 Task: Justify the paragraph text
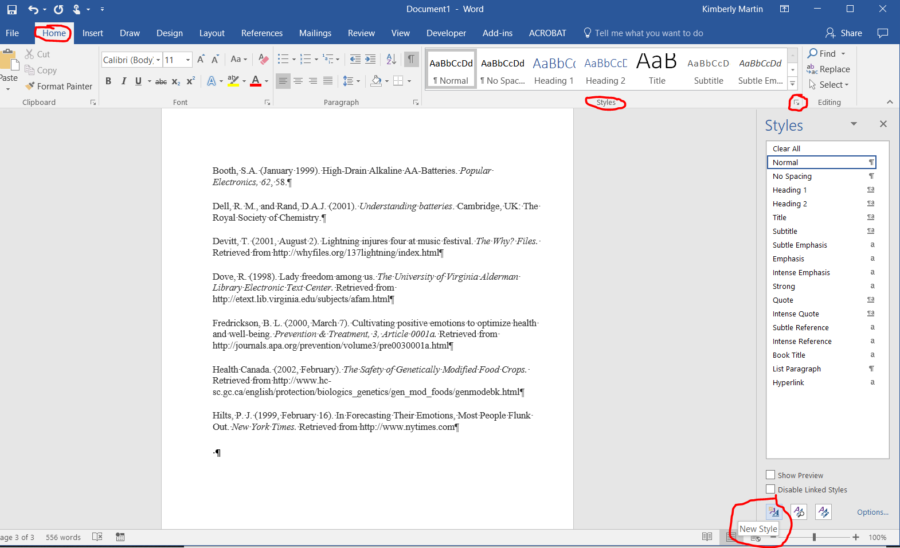328,81
